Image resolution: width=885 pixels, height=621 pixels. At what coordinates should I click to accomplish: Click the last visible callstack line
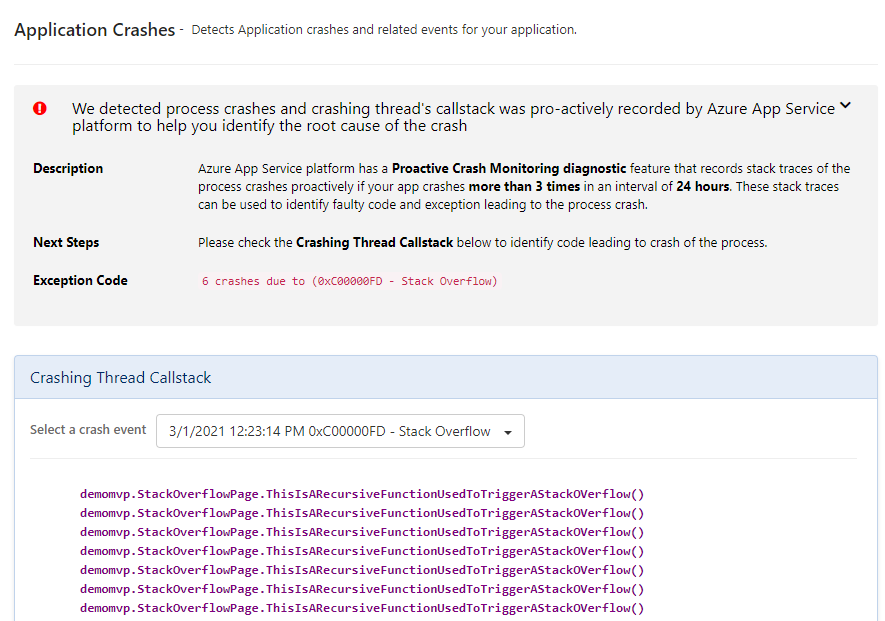point(362,607)
